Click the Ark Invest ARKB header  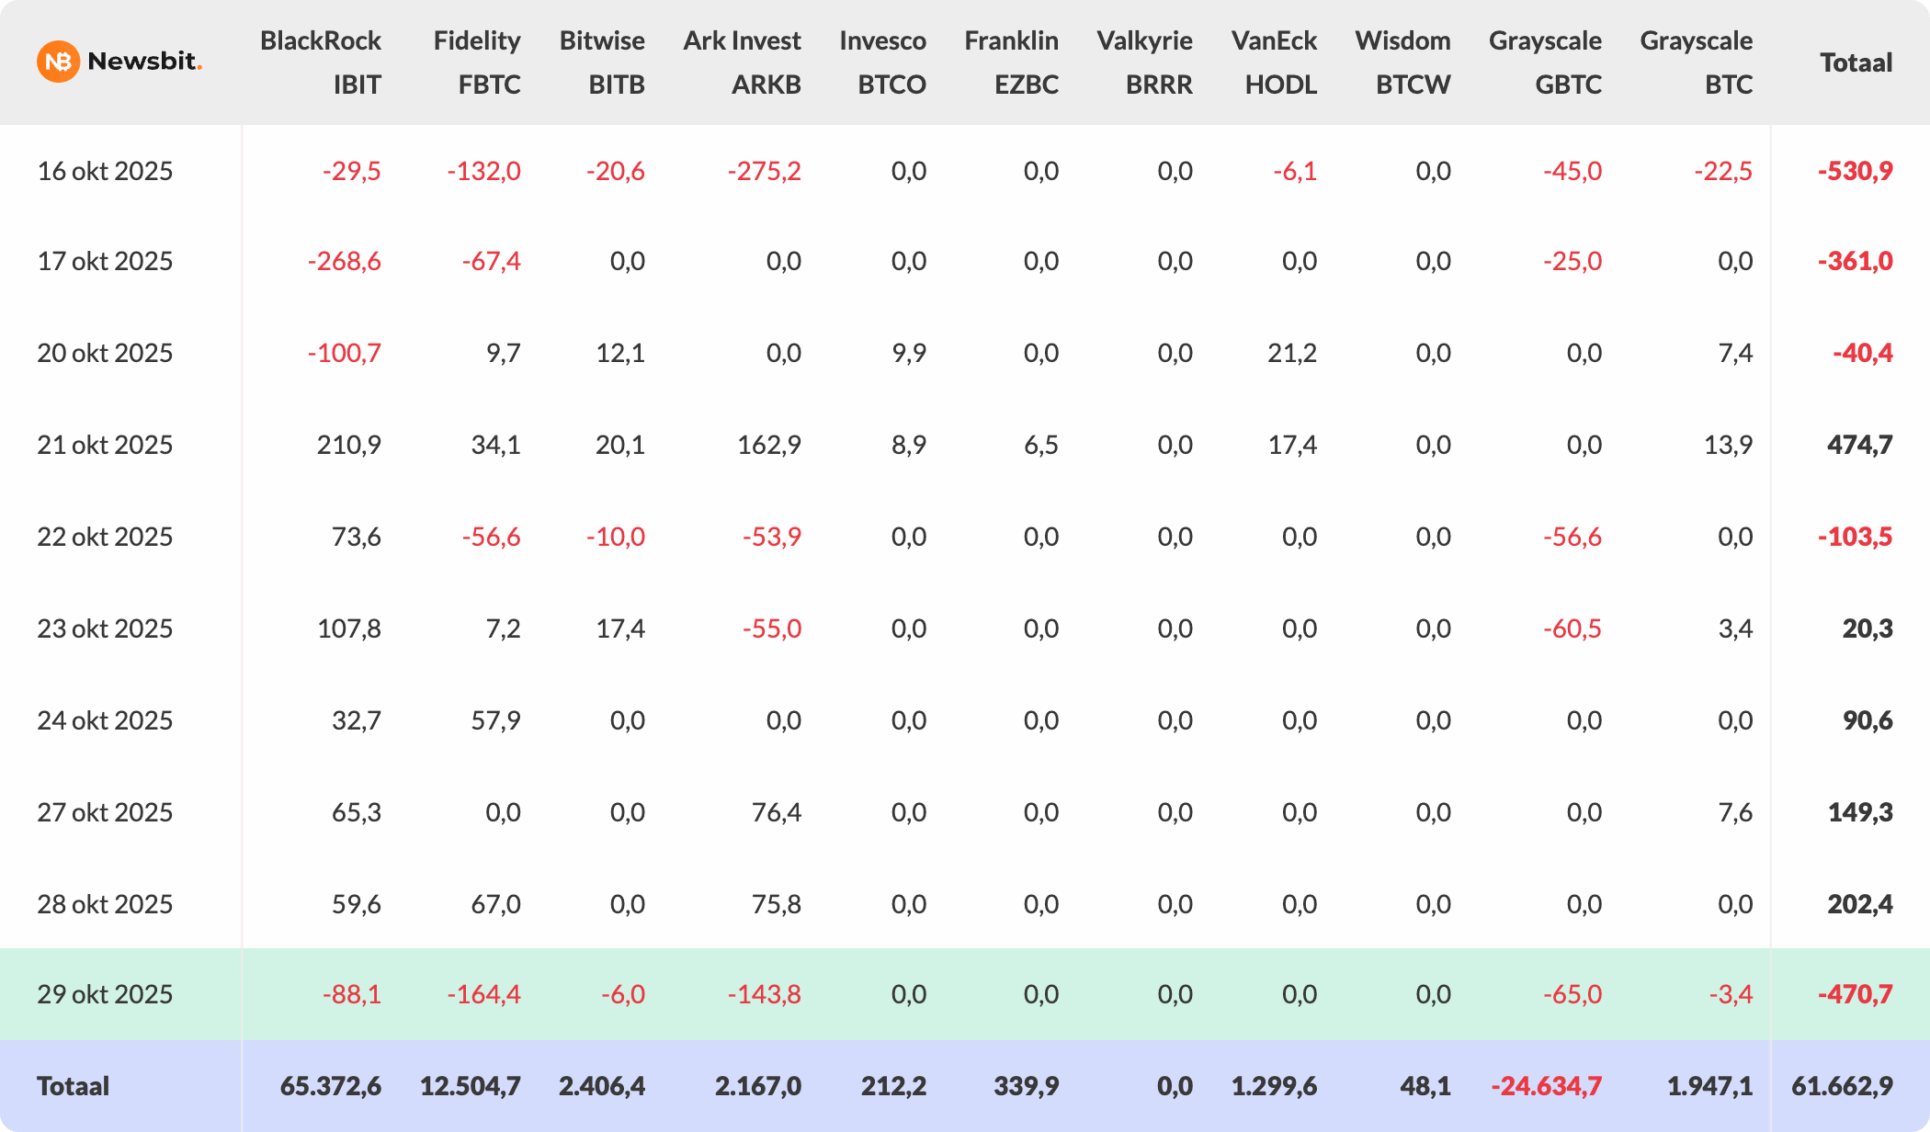742,62
